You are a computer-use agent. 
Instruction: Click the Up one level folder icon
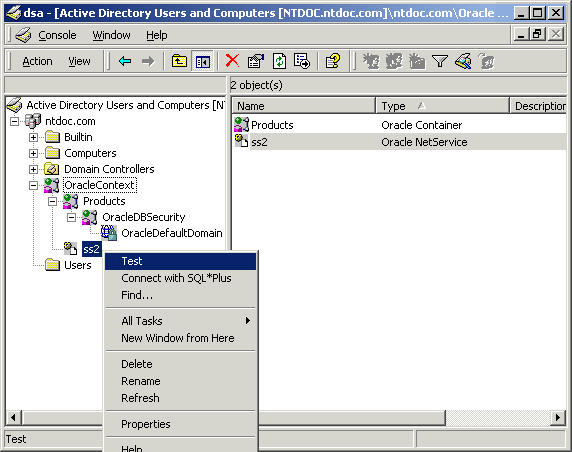click(179, 61)
